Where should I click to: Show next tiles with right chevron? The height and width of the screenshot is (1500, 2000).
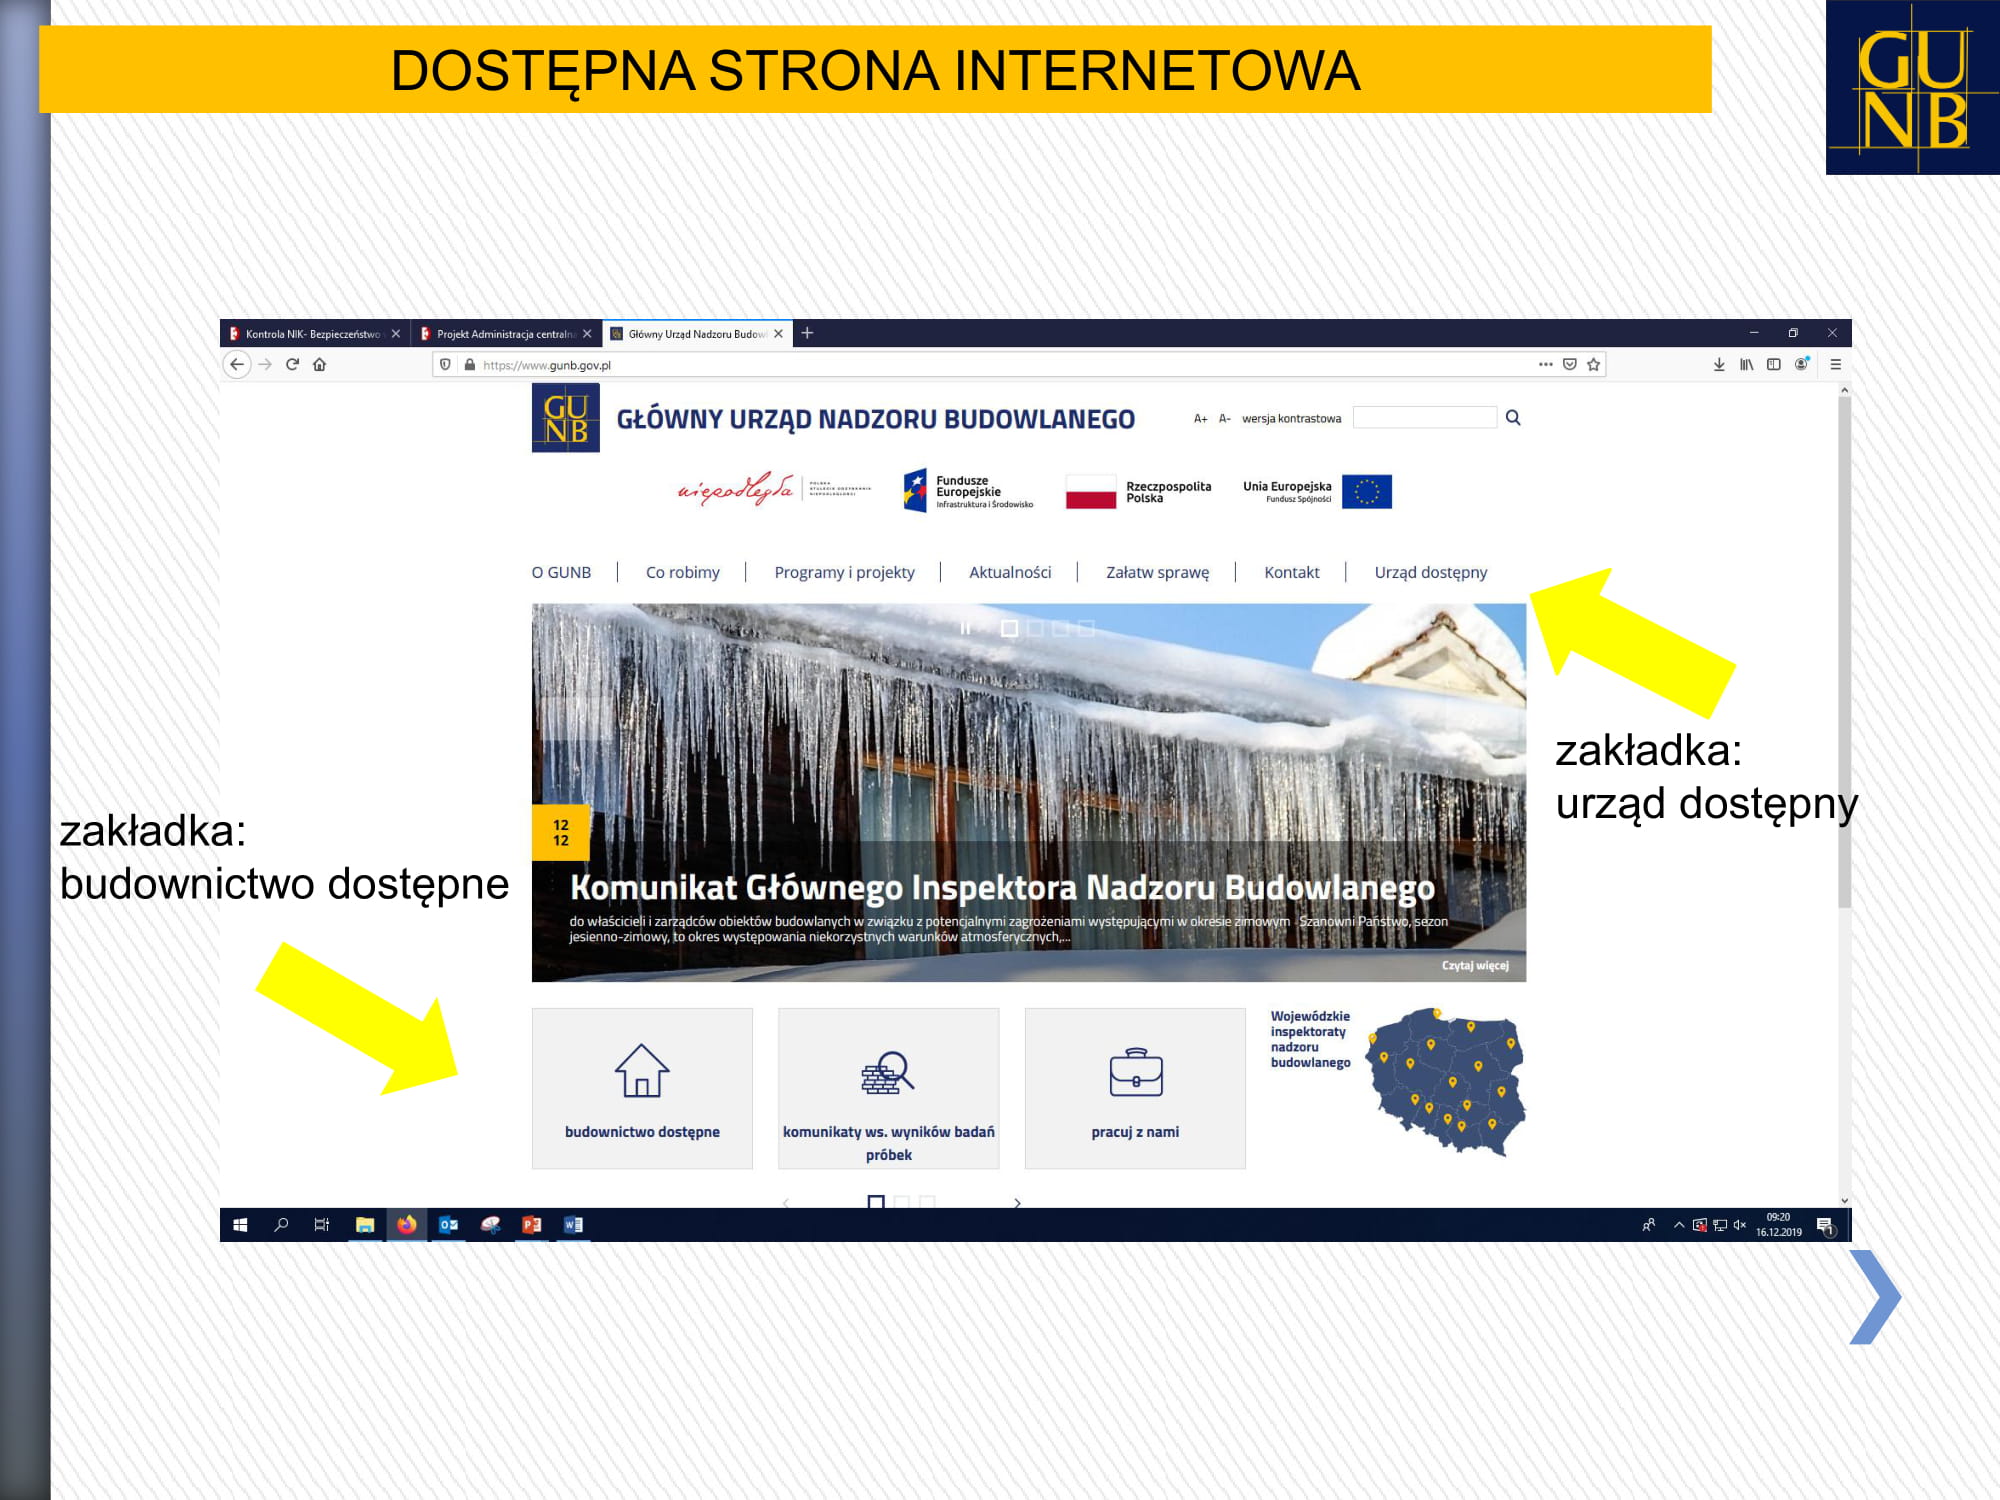pyautogui.click(x=1018, y=1203)
